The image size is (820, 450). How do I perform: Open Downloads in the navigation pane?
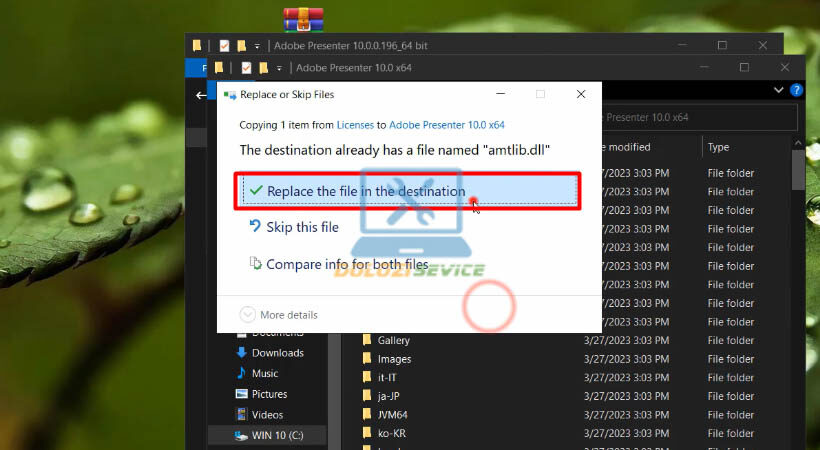click(278, 353)
